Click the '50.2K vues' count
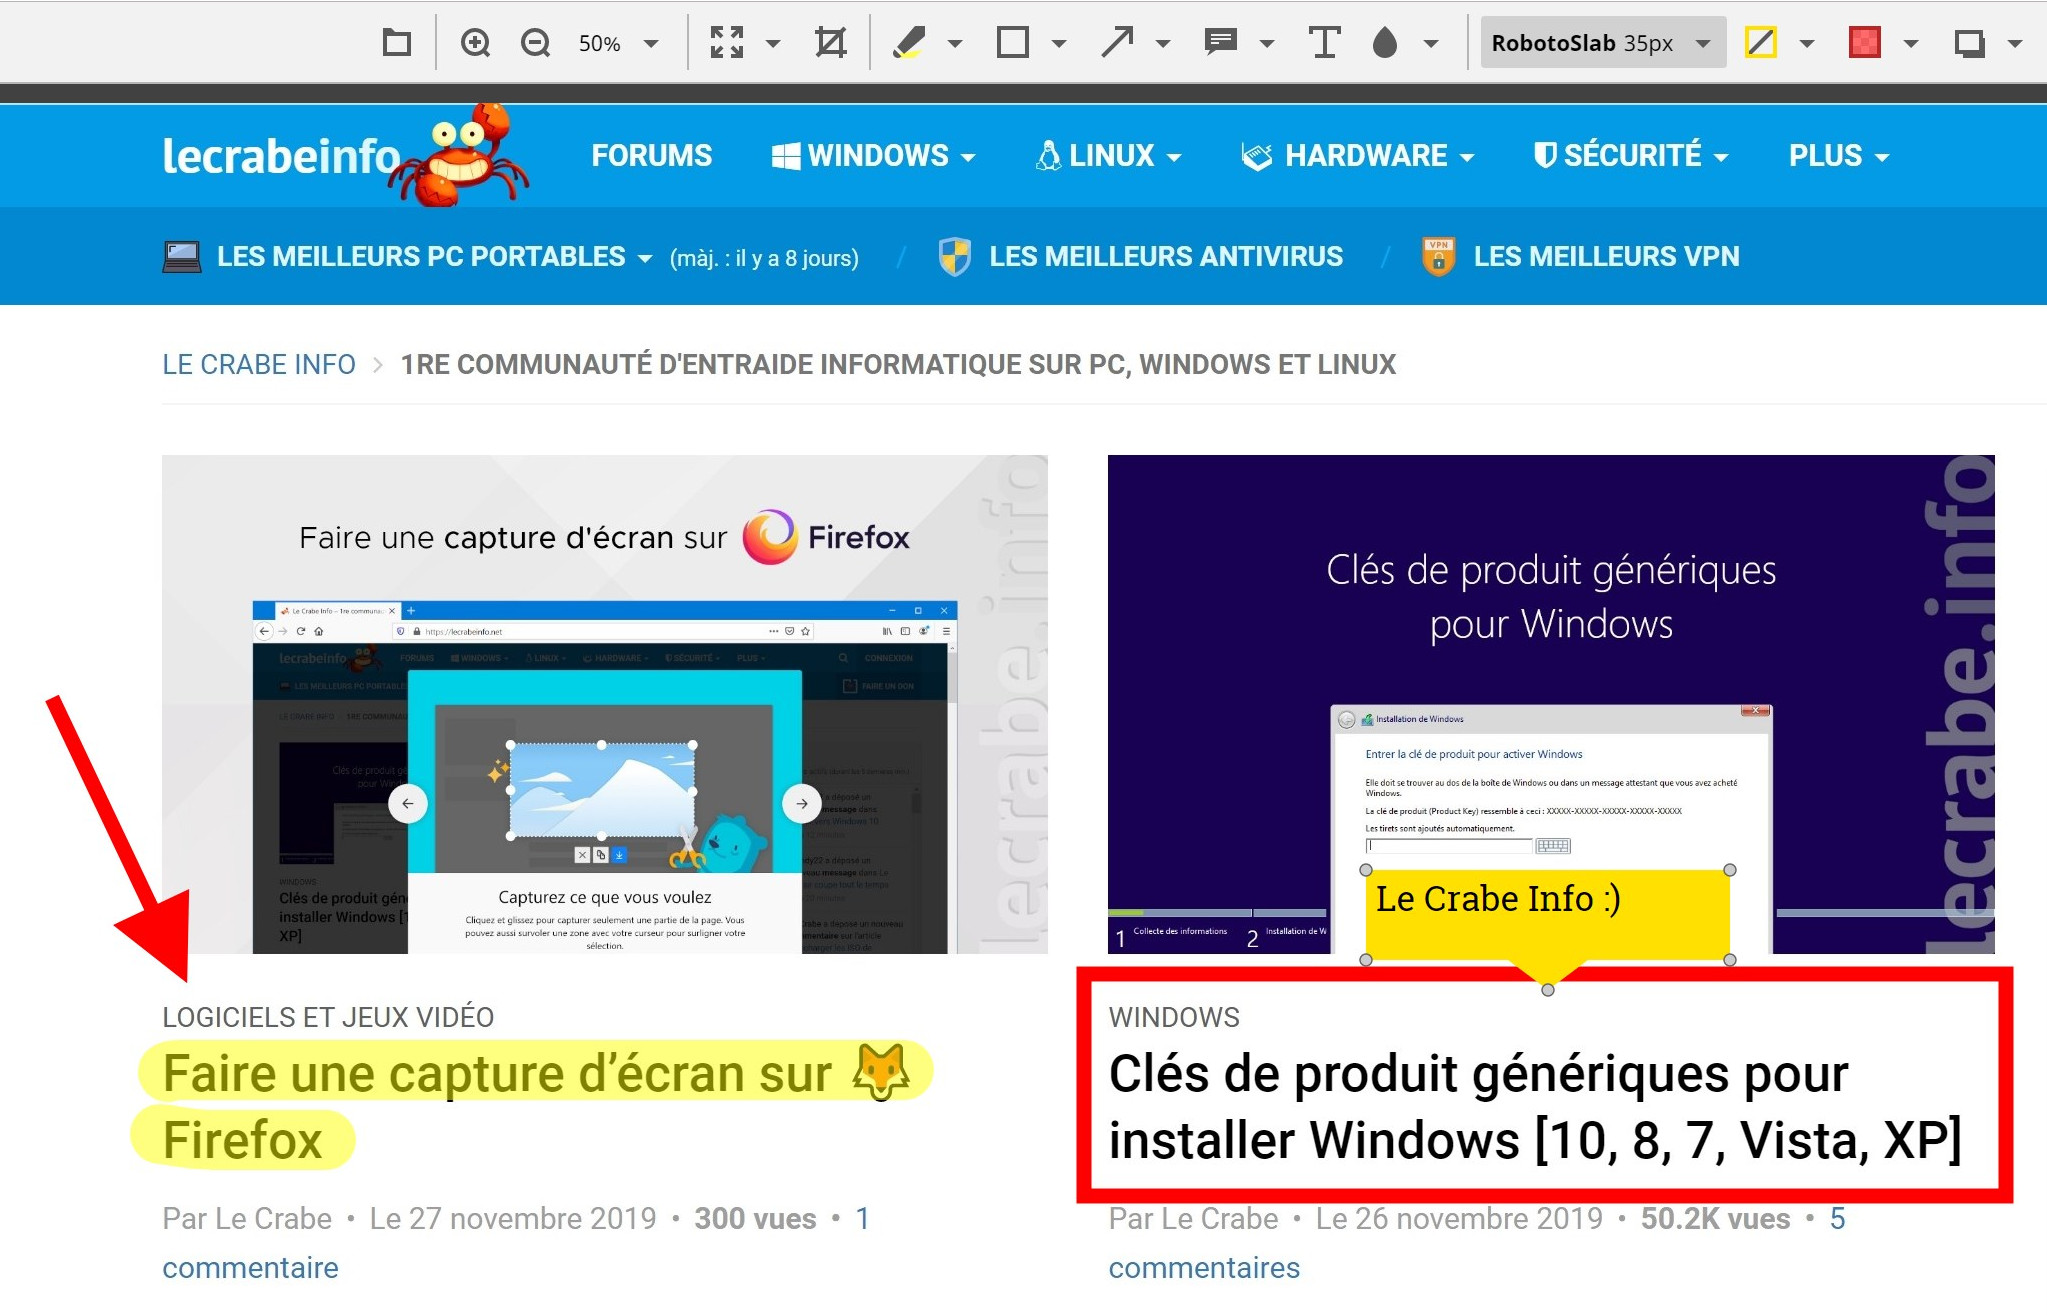This screenshot has height=1316, width=2047. [1715, 1218]
